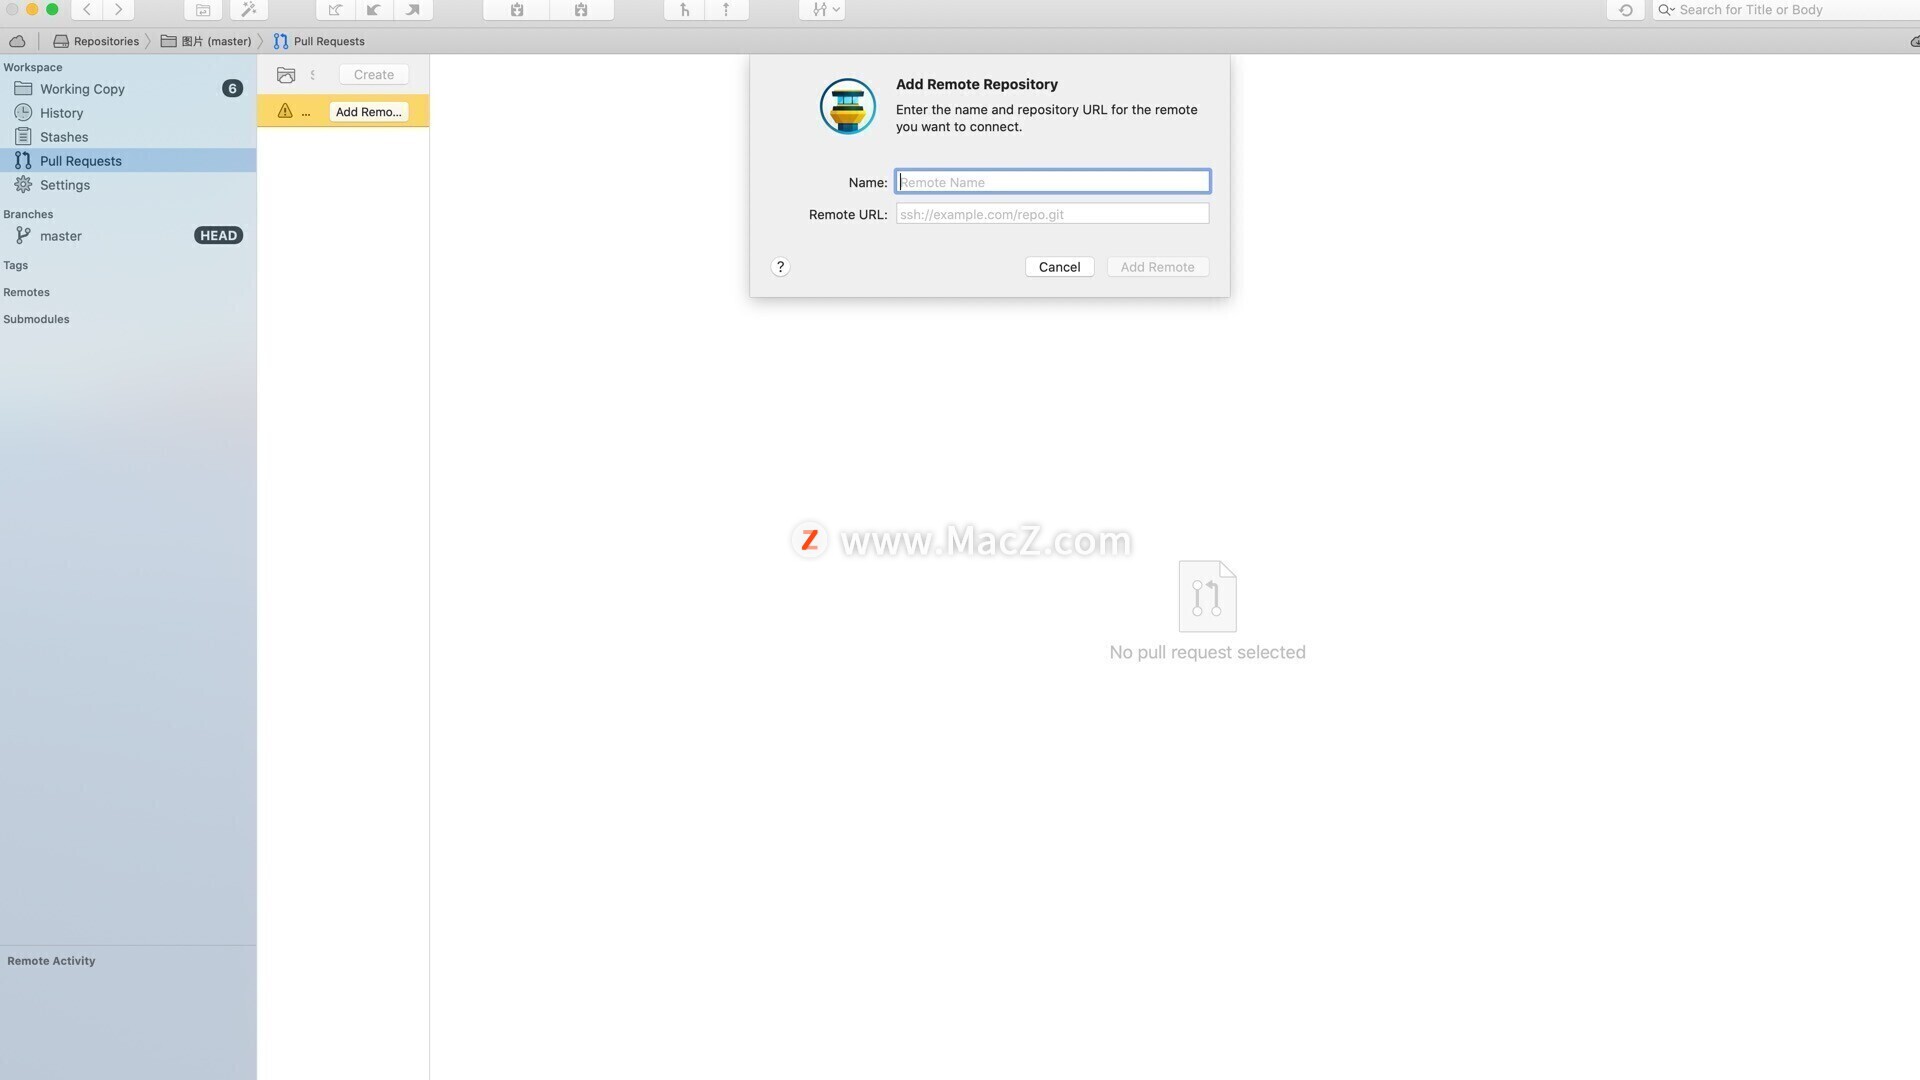Click the Pull Requests breadcrumb tab

coord(328,41)
